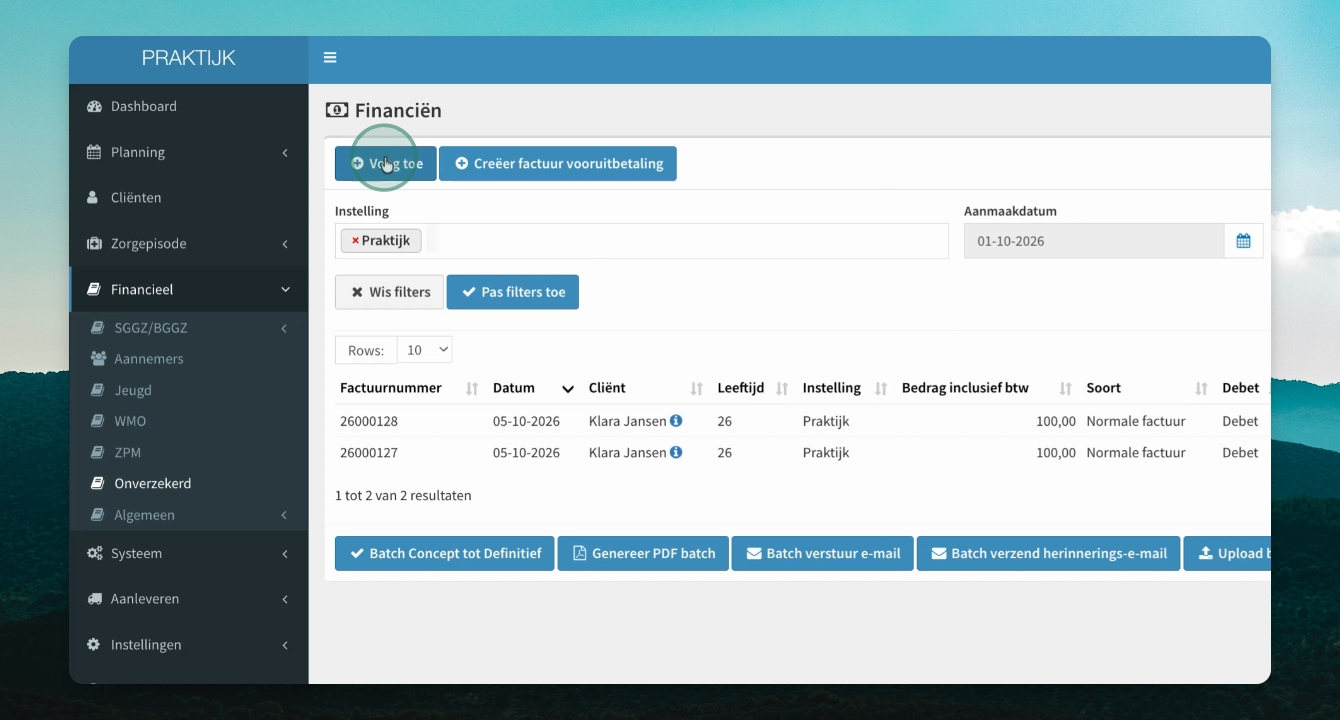1340x720 pixels.
Task: Select Onverzekerd under Financieel
Action: [189, 483]
